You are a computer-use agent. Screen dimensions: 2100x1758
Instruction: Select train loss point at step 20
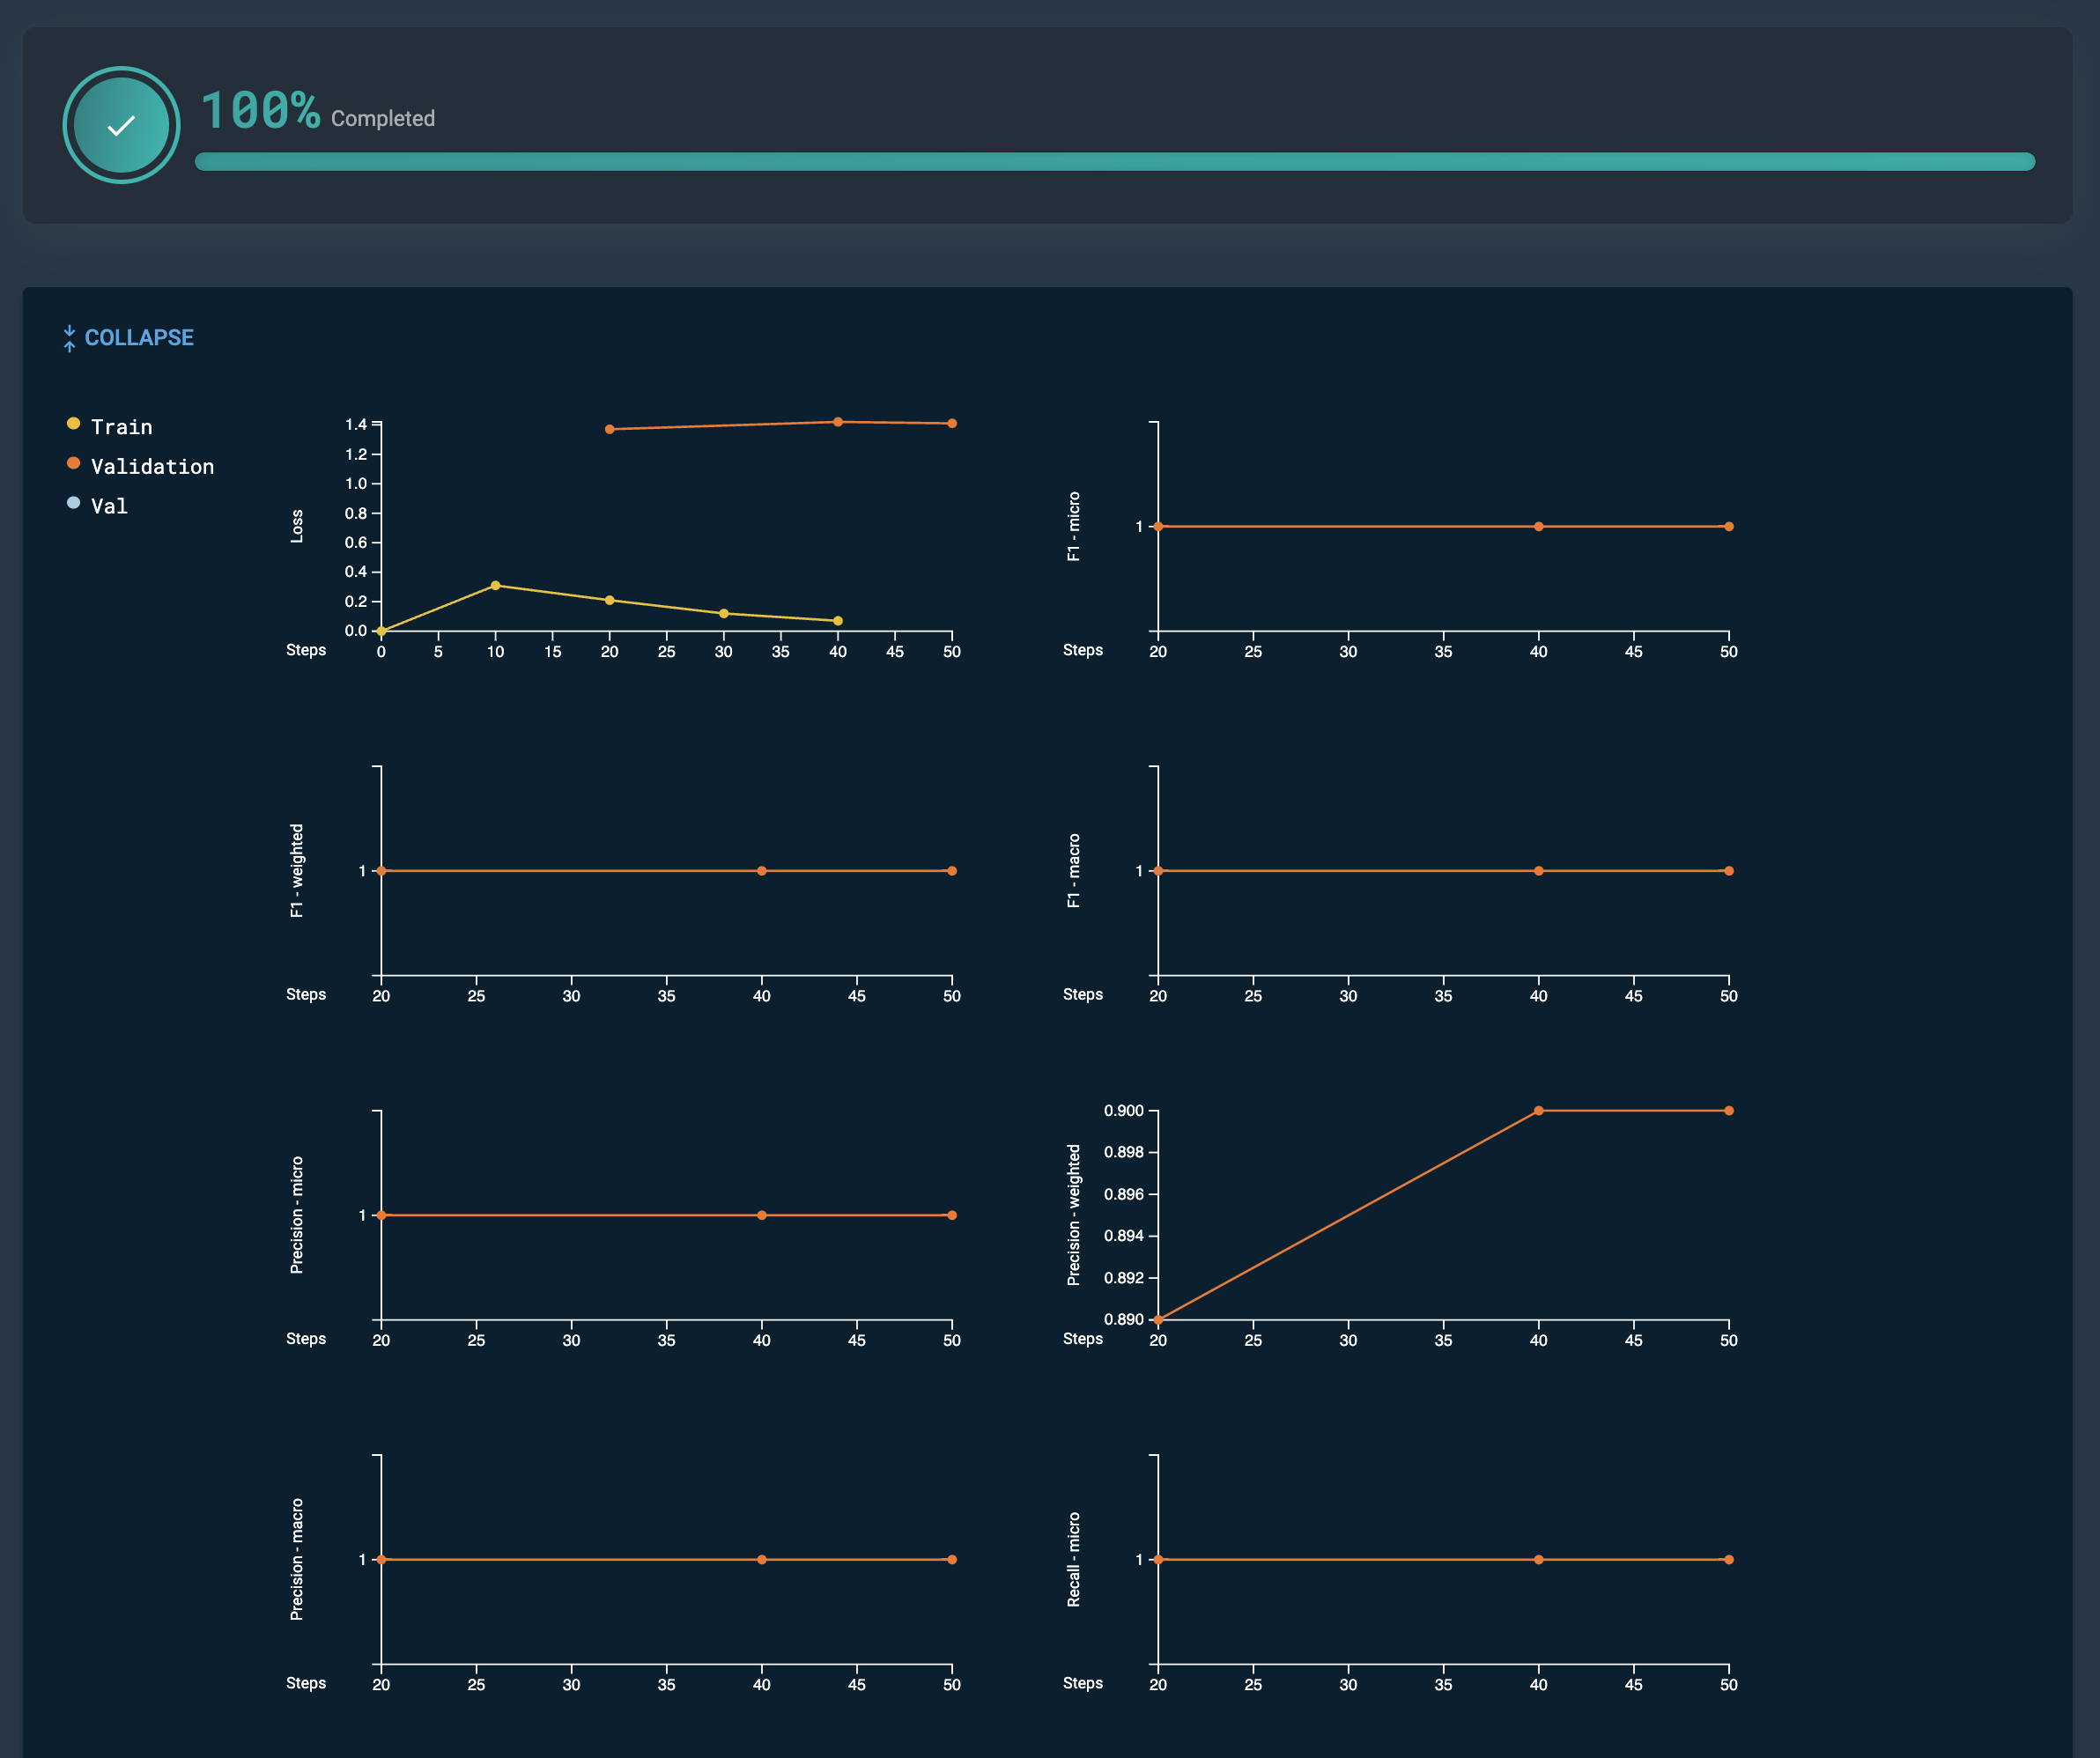pyautogui.click(x=610, y=600)
